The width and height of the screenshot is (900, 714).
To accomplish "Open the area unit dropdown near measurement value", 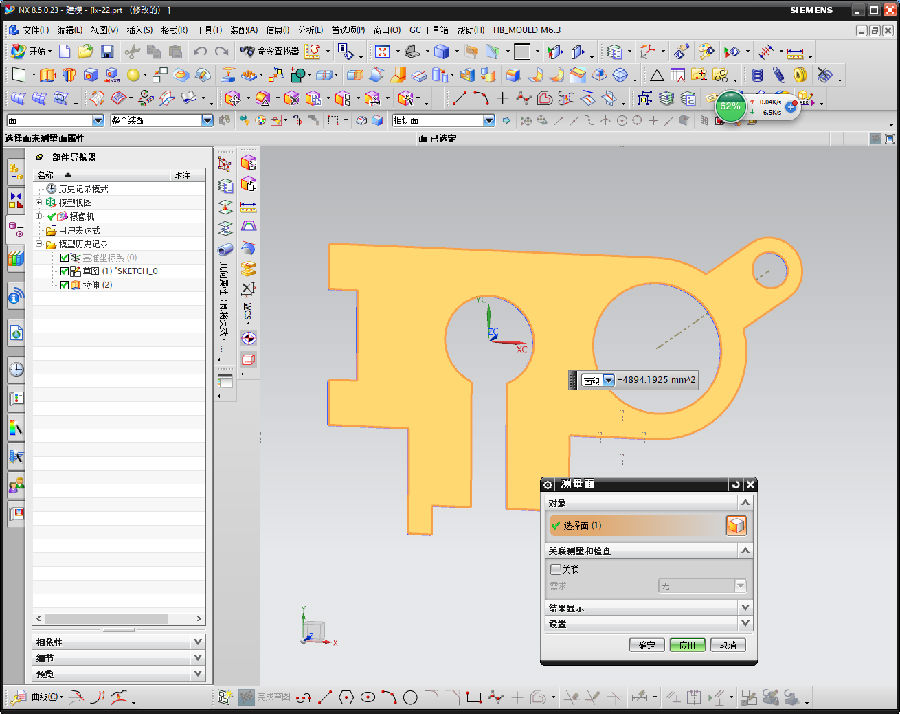I will (608, 381).
